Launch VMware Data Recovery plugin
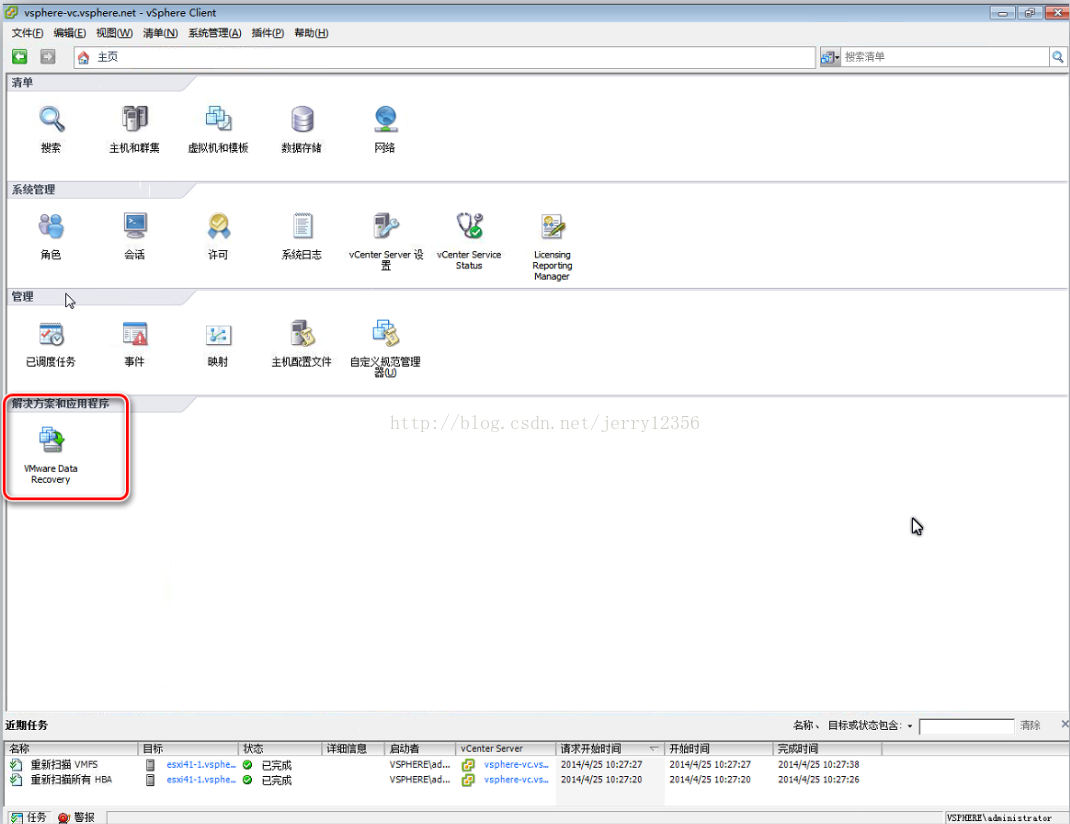The width and height of the screenshot is (1070, 824). tap(51, 441)
